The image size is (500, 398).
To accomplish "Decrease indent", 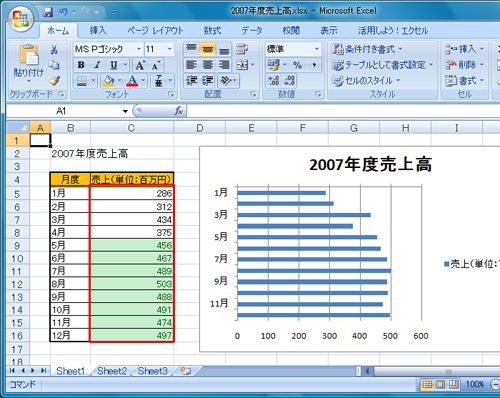I will pos(191,81).
